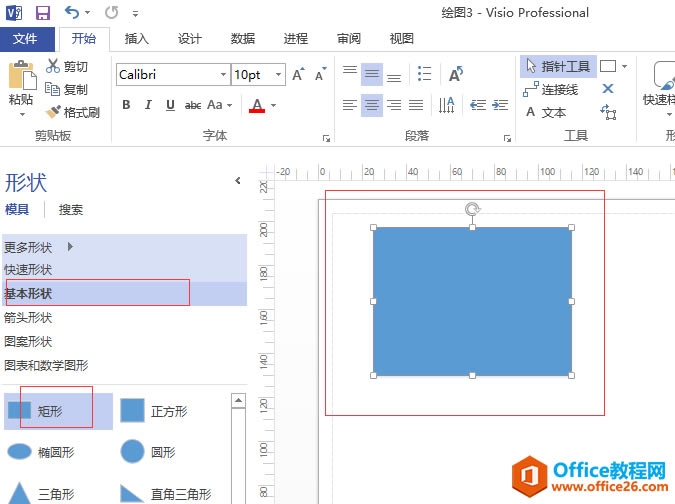
Task: Toggle strikethrough abc formatting
Action: pyautogui.click(x=192, y=105)
